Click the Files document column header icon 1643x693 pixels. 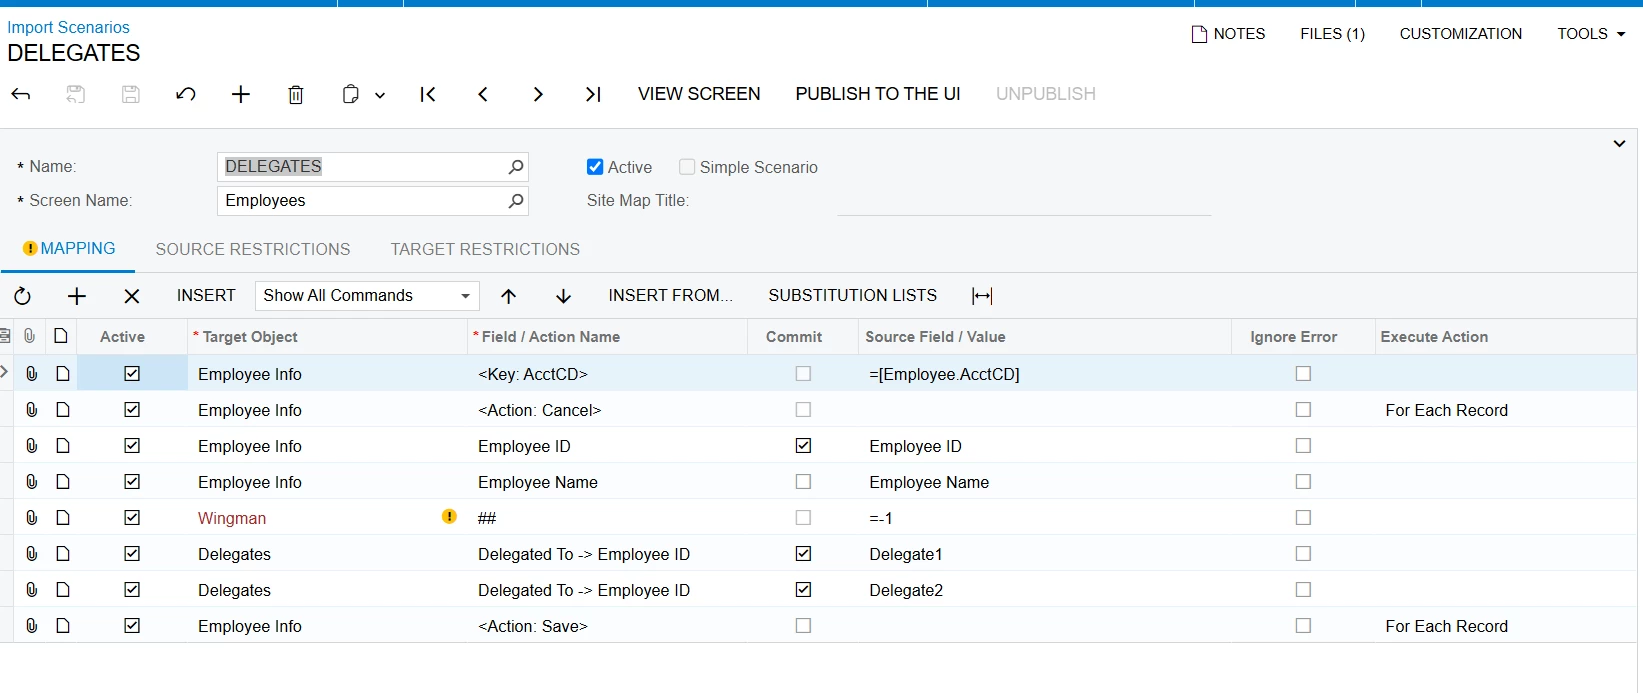[x=61, y=337]
